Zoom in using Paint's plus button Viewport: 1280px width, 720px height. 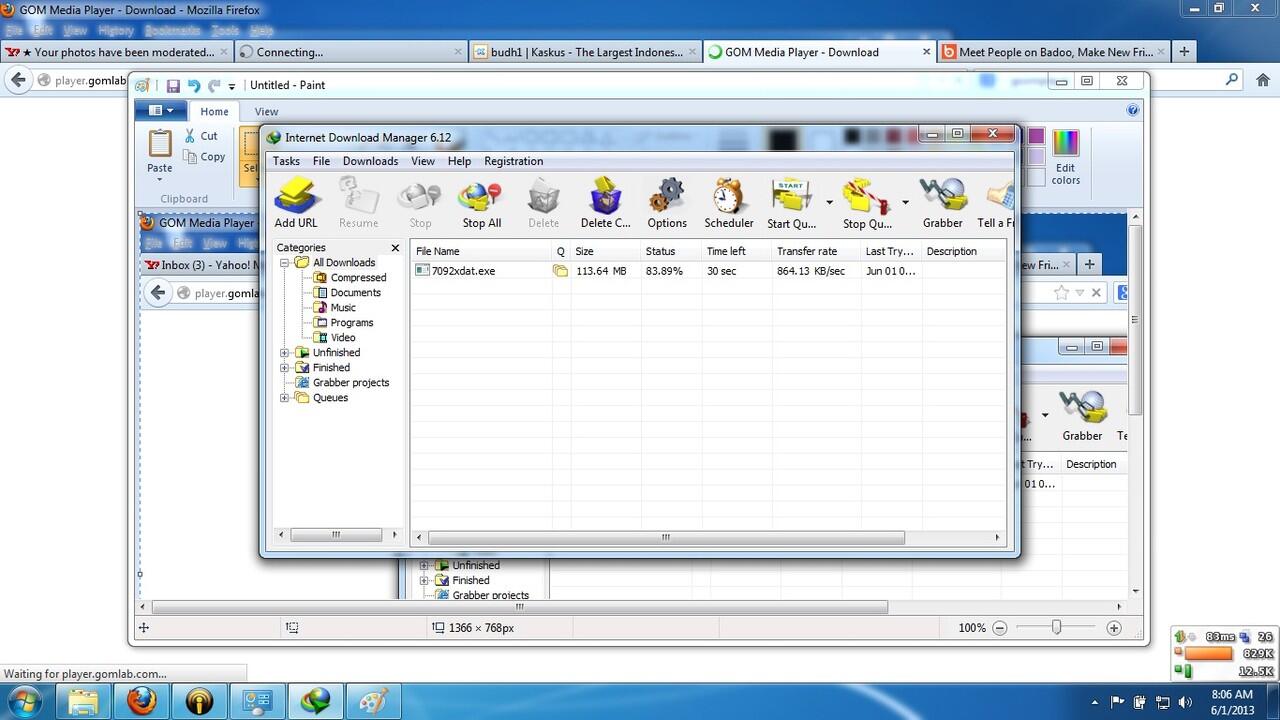[1114, 628]
